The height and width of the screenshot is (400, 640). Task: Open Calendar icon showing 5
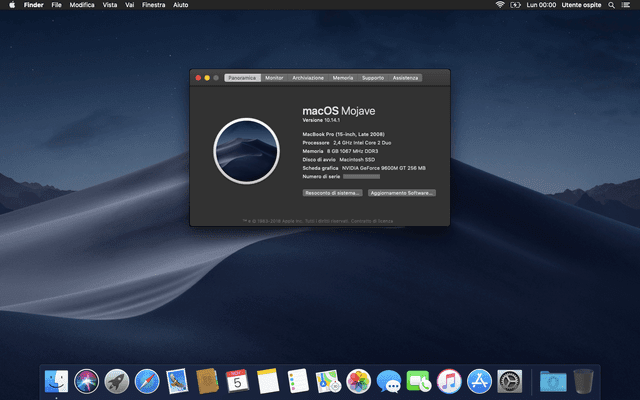[x=238, y=381]
